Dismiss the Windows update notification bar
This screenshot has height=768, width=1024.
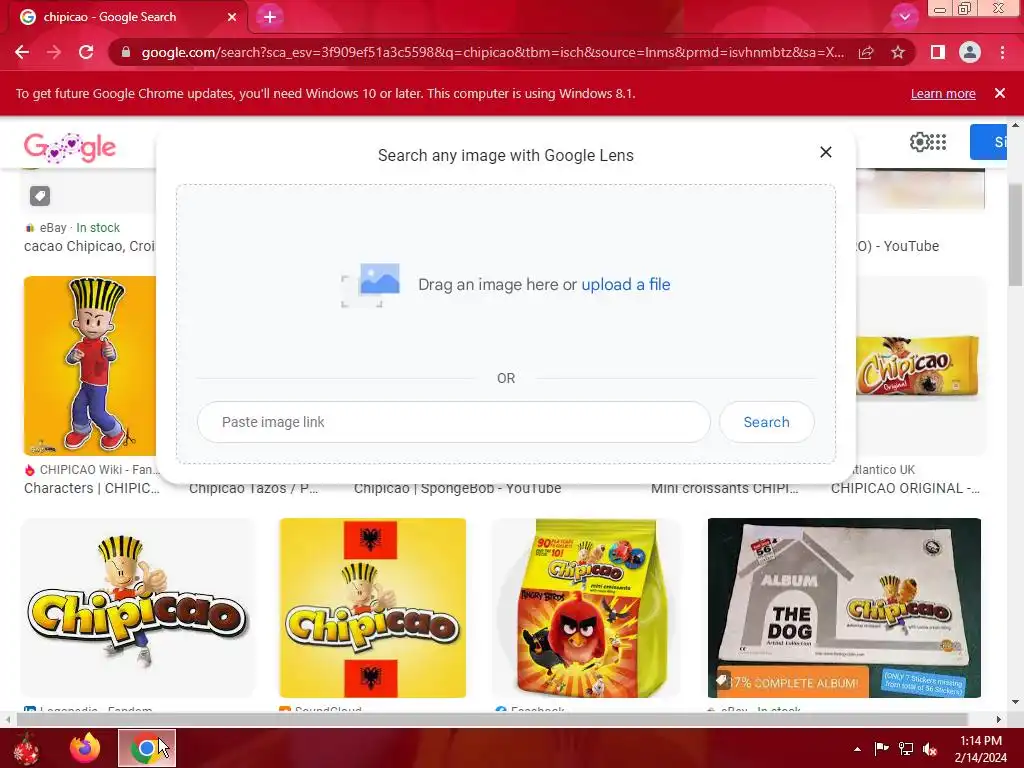1000,93
